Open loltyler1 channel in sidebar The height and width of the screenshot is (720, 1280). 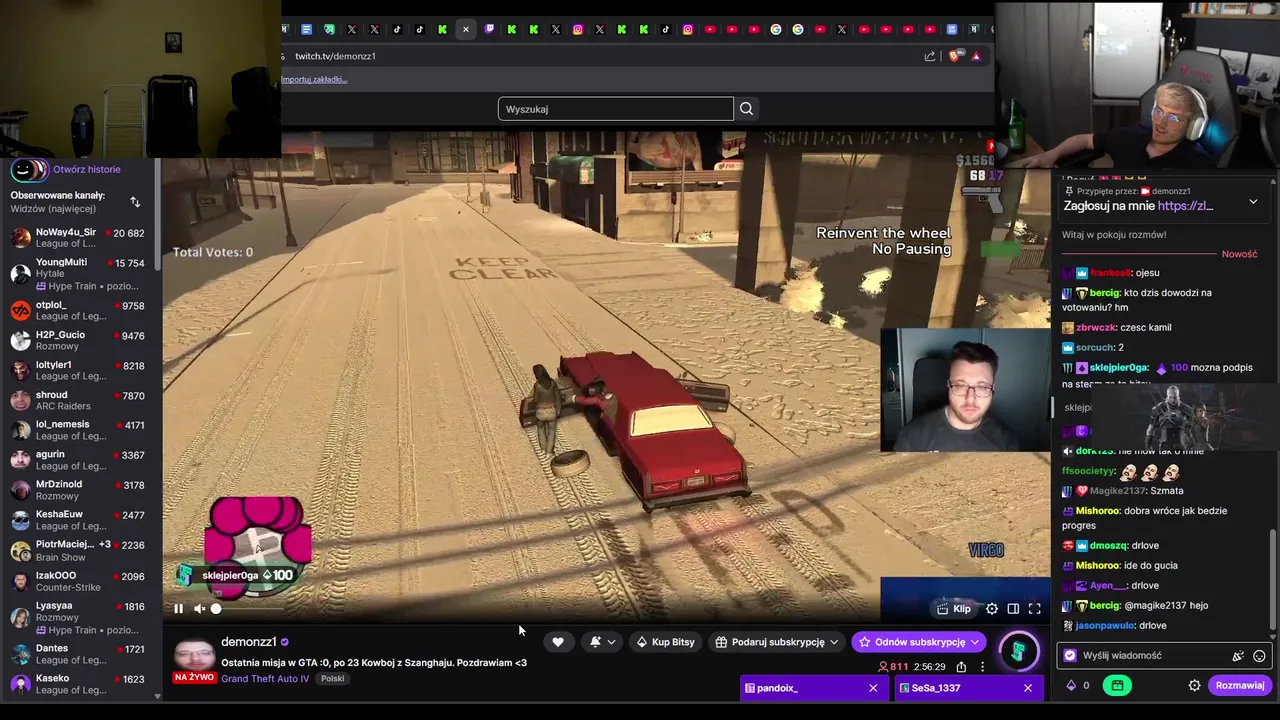pyautogui.click(x=80, y=370)
